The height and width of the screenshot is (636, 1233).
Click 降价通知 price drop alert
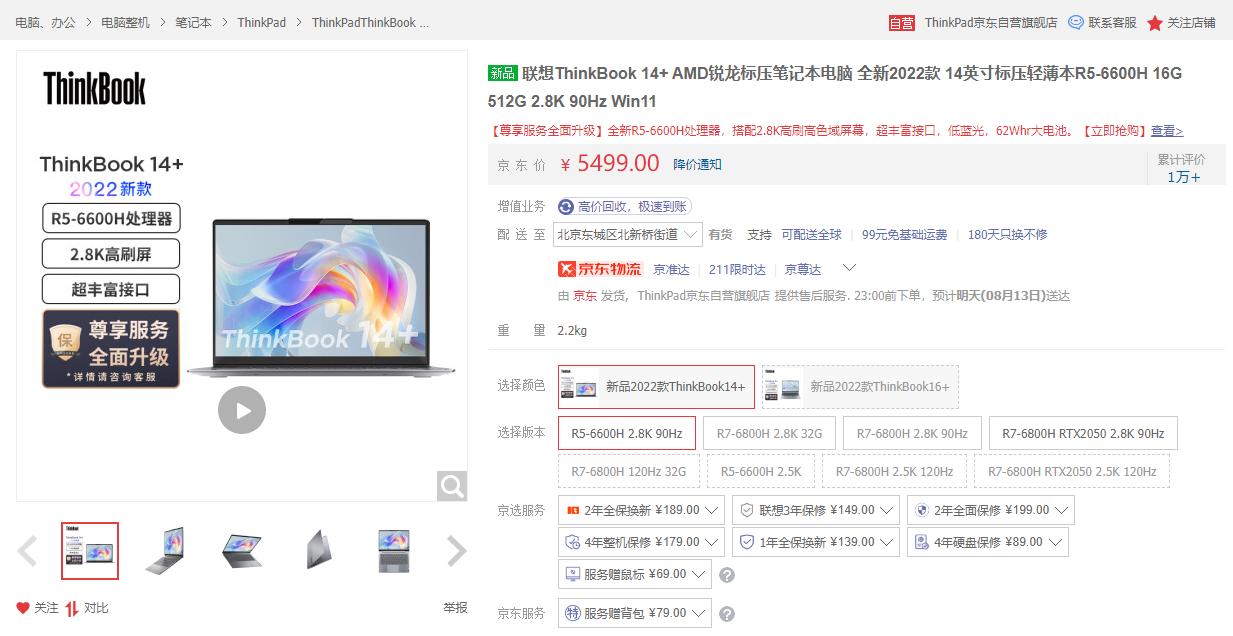click(698, 164)
